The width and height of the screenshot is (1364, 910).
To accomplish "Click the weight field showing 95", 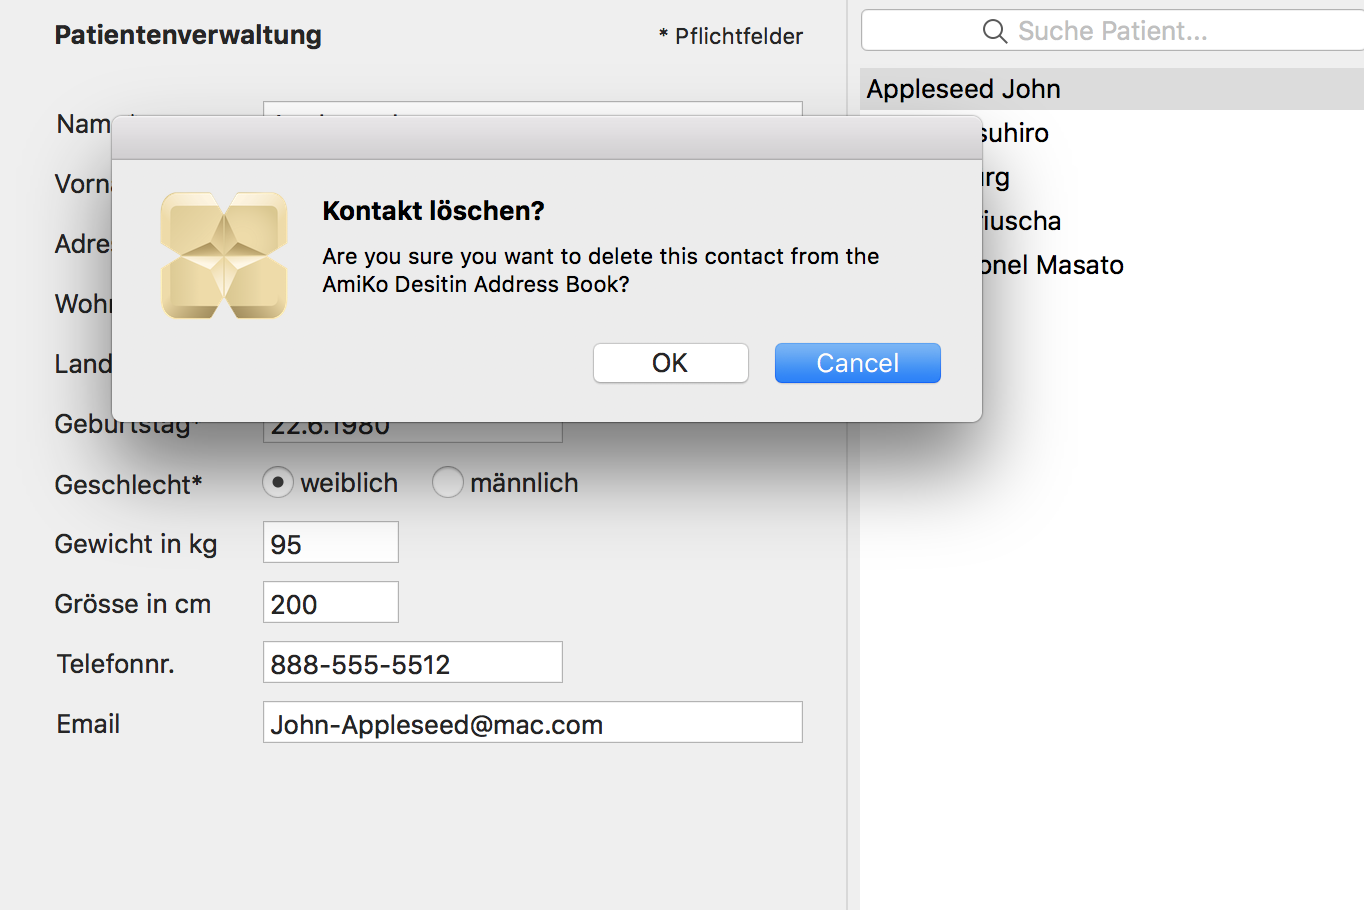I will click(x=330, y=541).
